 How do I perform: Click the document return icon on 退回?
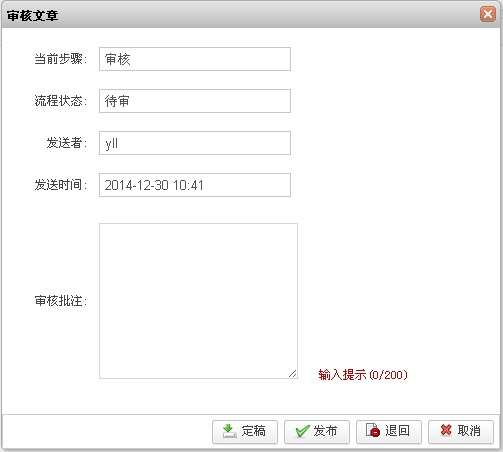[x=373, y=430]
